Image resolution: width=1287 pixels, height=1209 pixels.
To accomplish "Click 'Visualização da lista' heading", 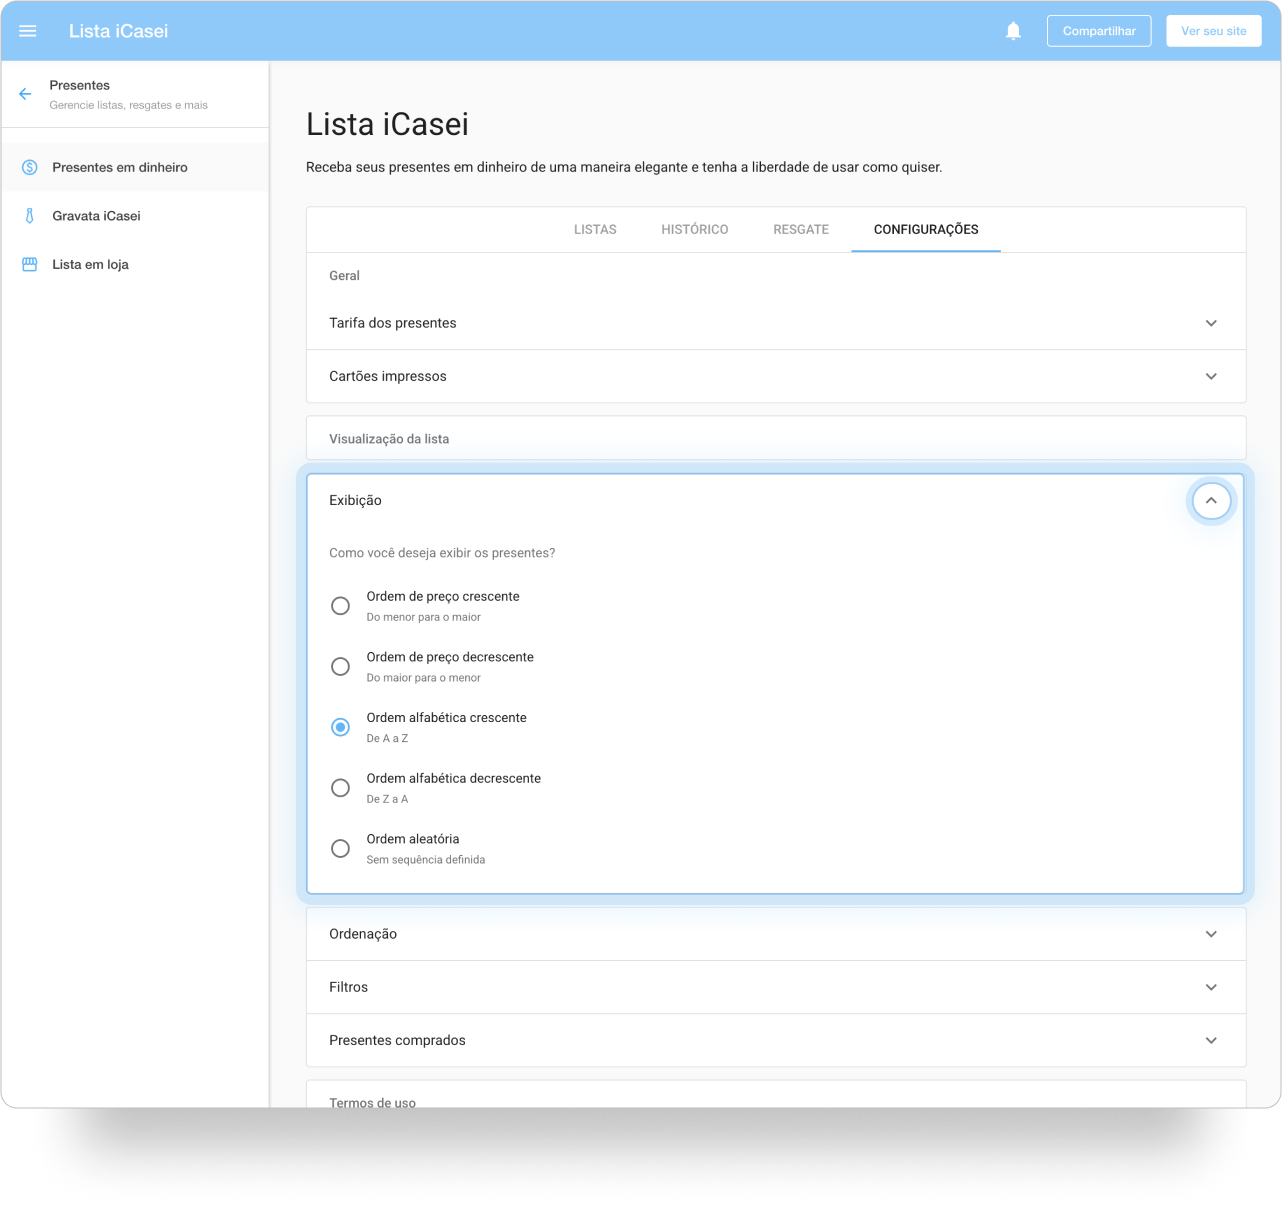I will tap(389, 439).
